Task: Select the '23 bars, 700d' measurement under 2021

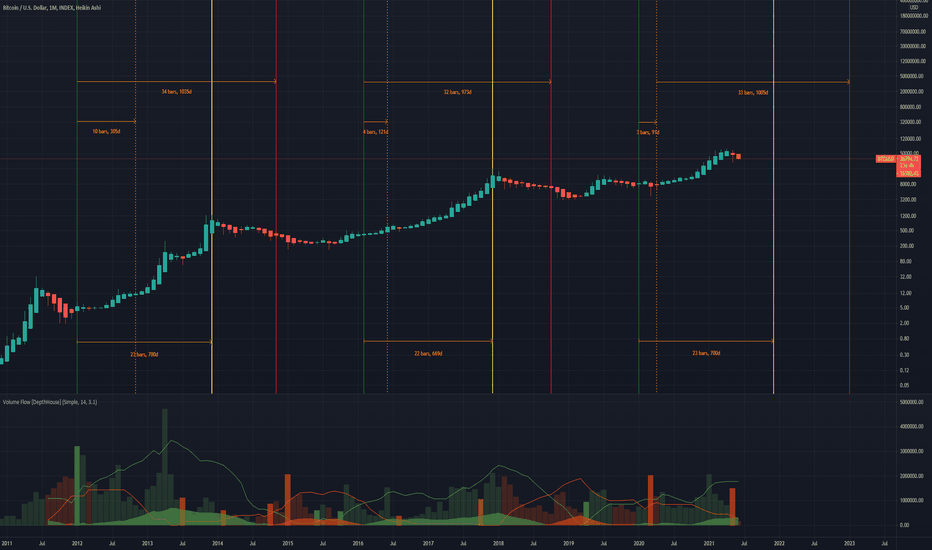Action: click(706, 353)
